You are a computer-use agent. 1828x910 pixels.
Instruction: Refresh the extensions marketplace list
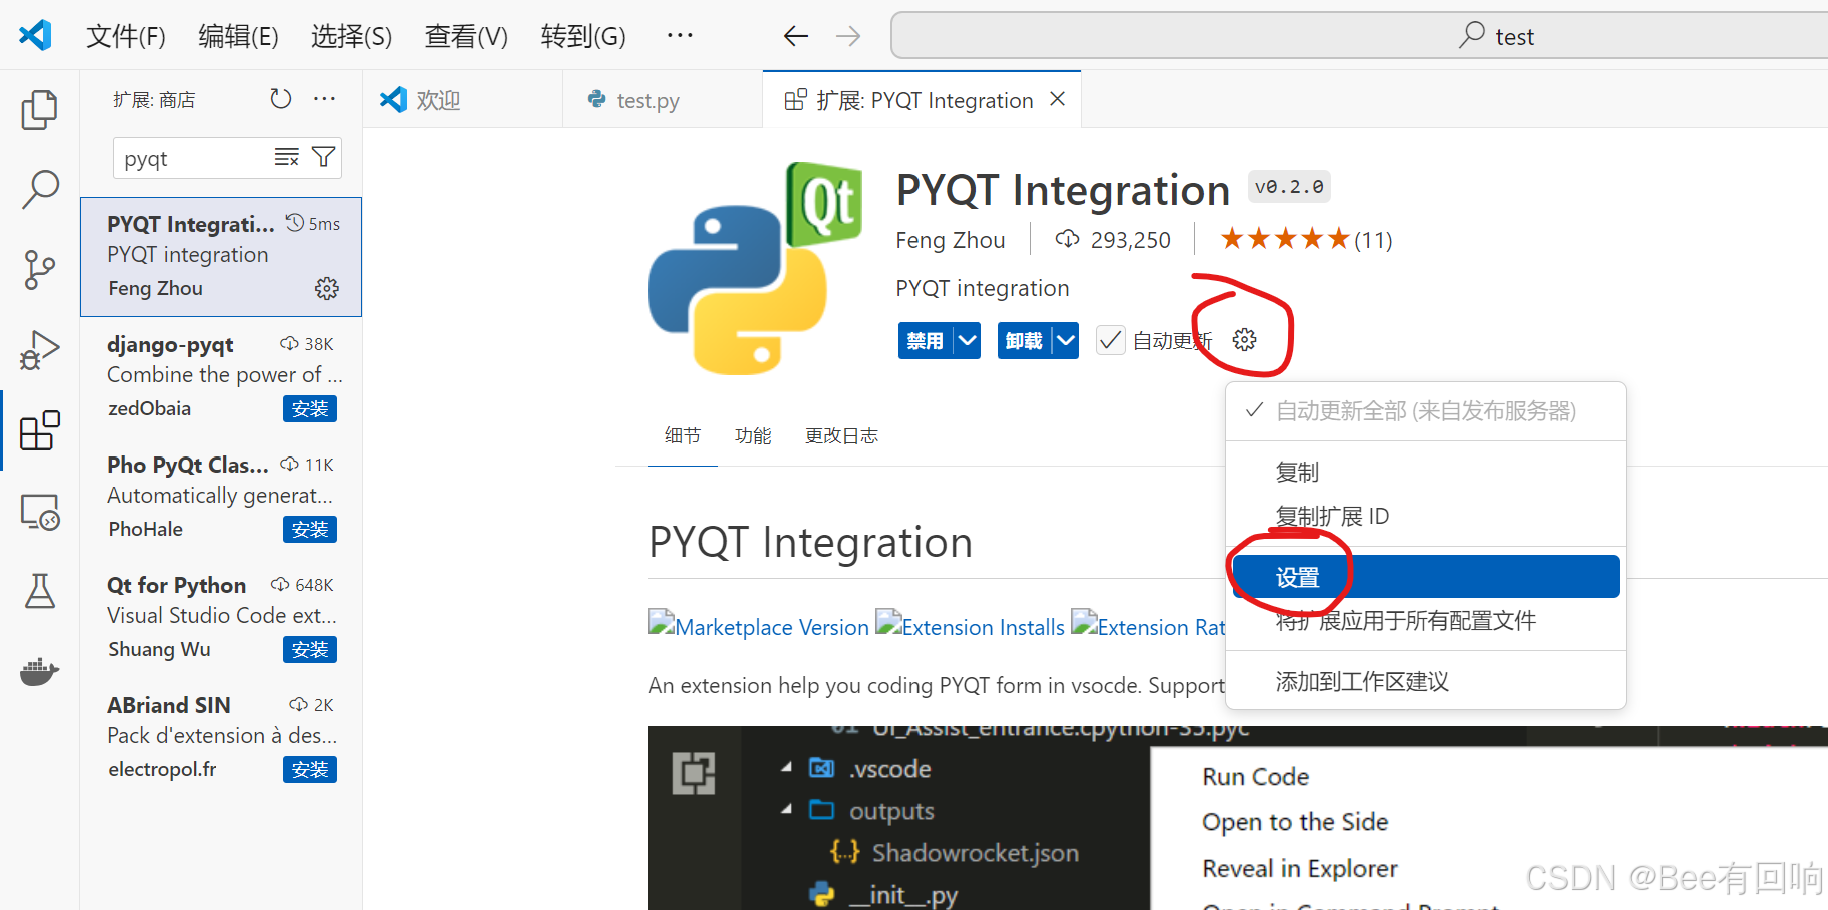click(281, 99)
